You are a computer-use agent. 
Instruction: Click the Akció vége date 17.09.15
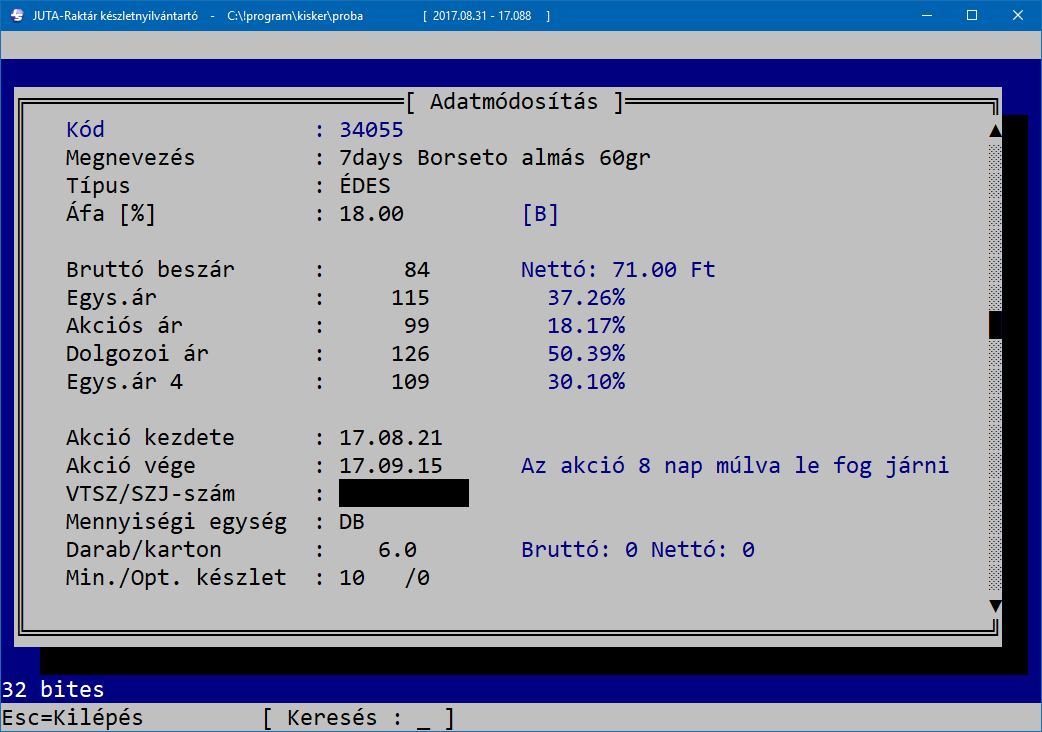(390, 466)
